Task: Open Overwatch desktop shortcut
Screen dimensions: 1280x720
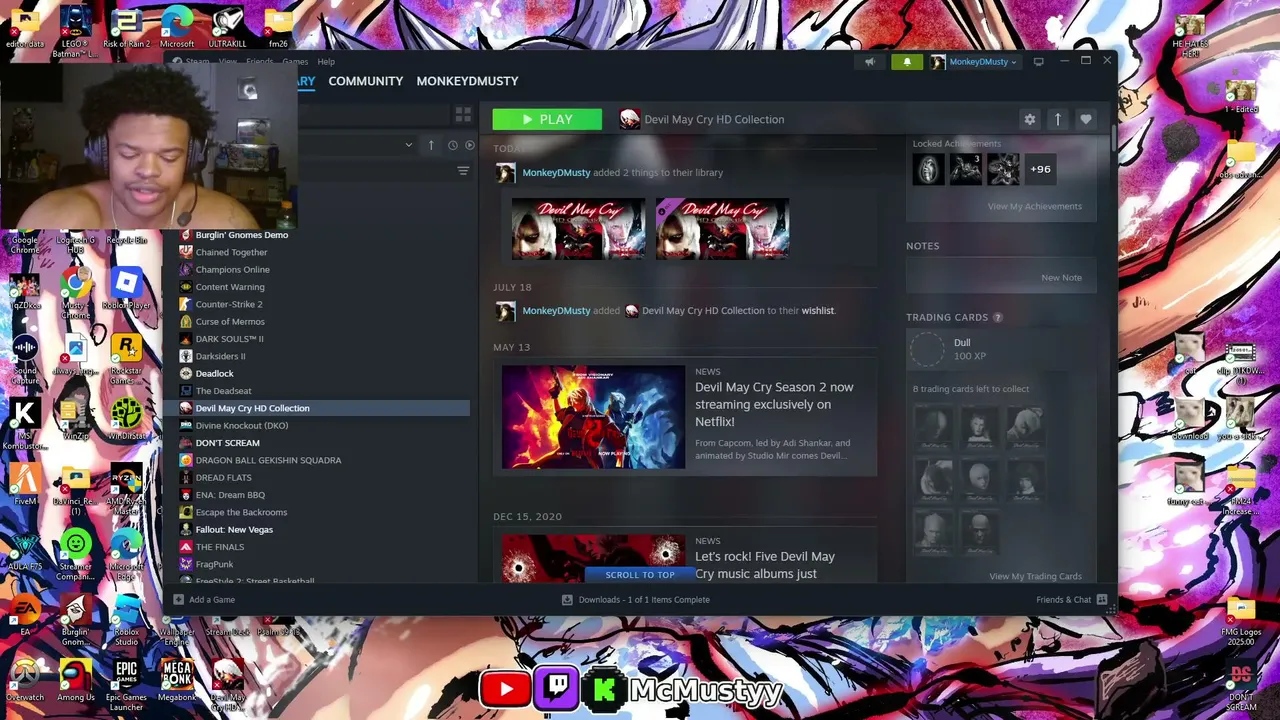Action: click(25, 680)
